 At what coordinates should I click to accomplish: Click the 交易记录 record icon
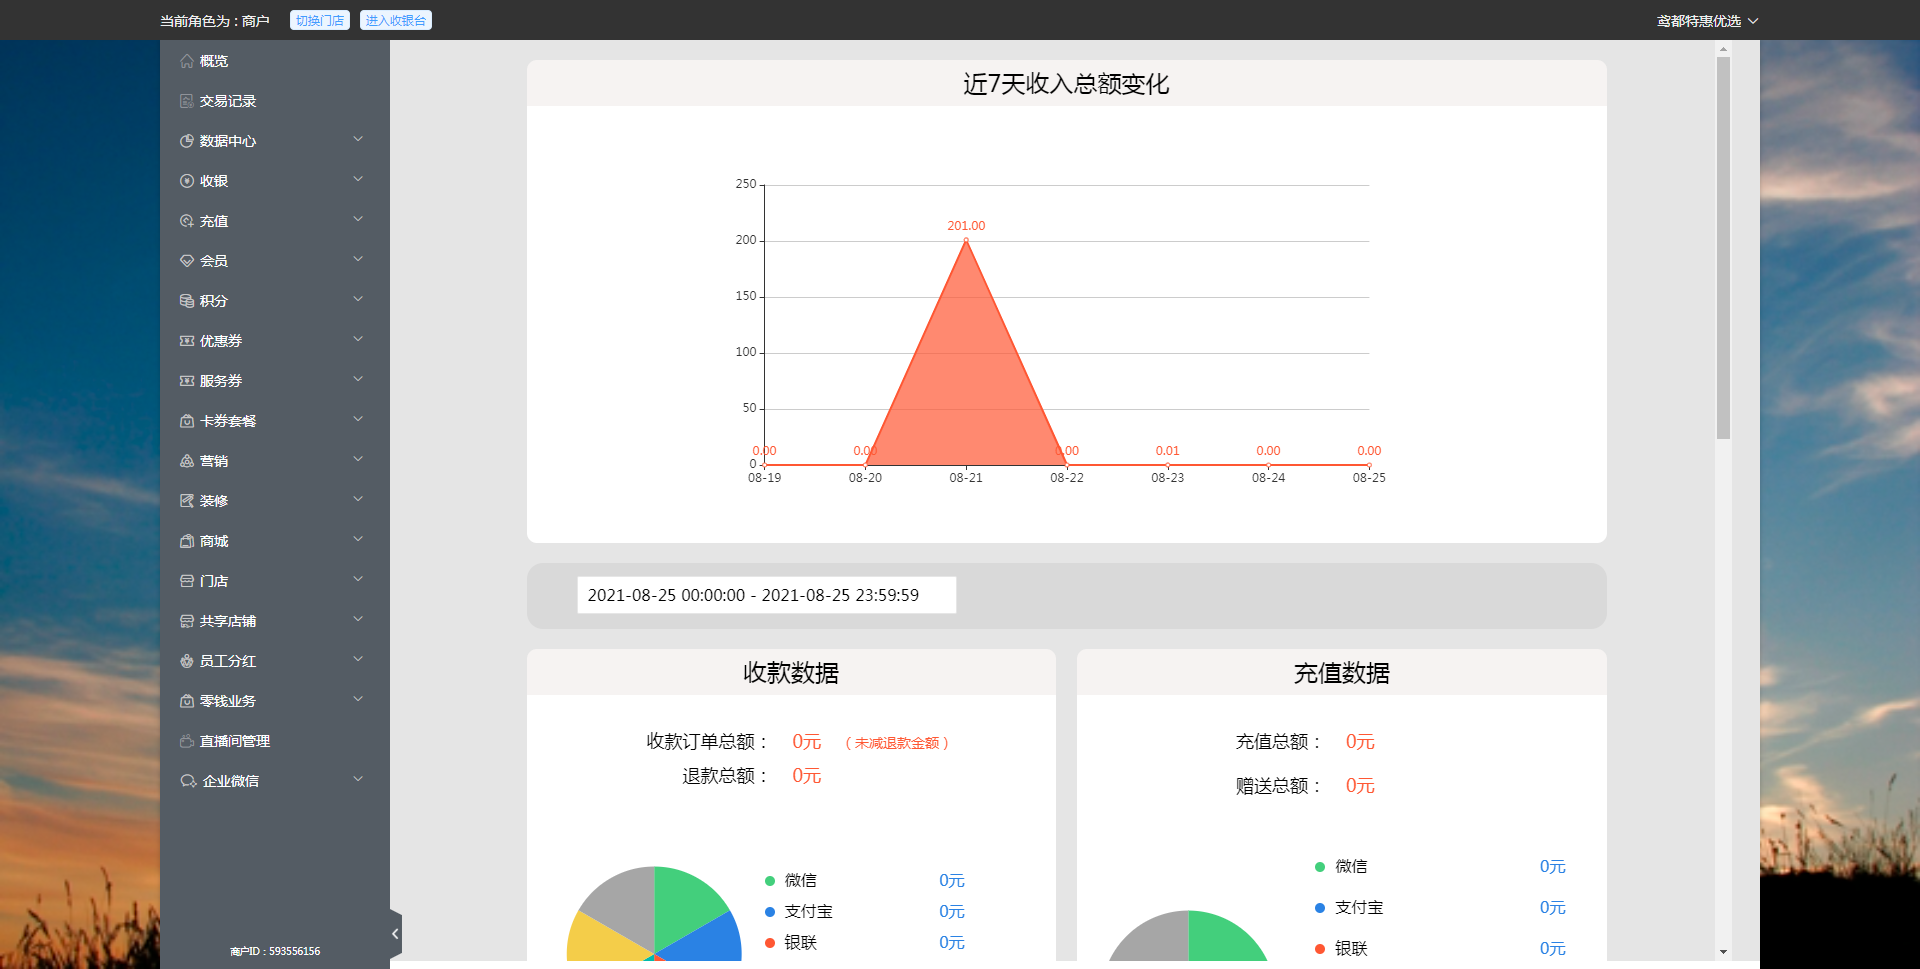tap(187, 101)
